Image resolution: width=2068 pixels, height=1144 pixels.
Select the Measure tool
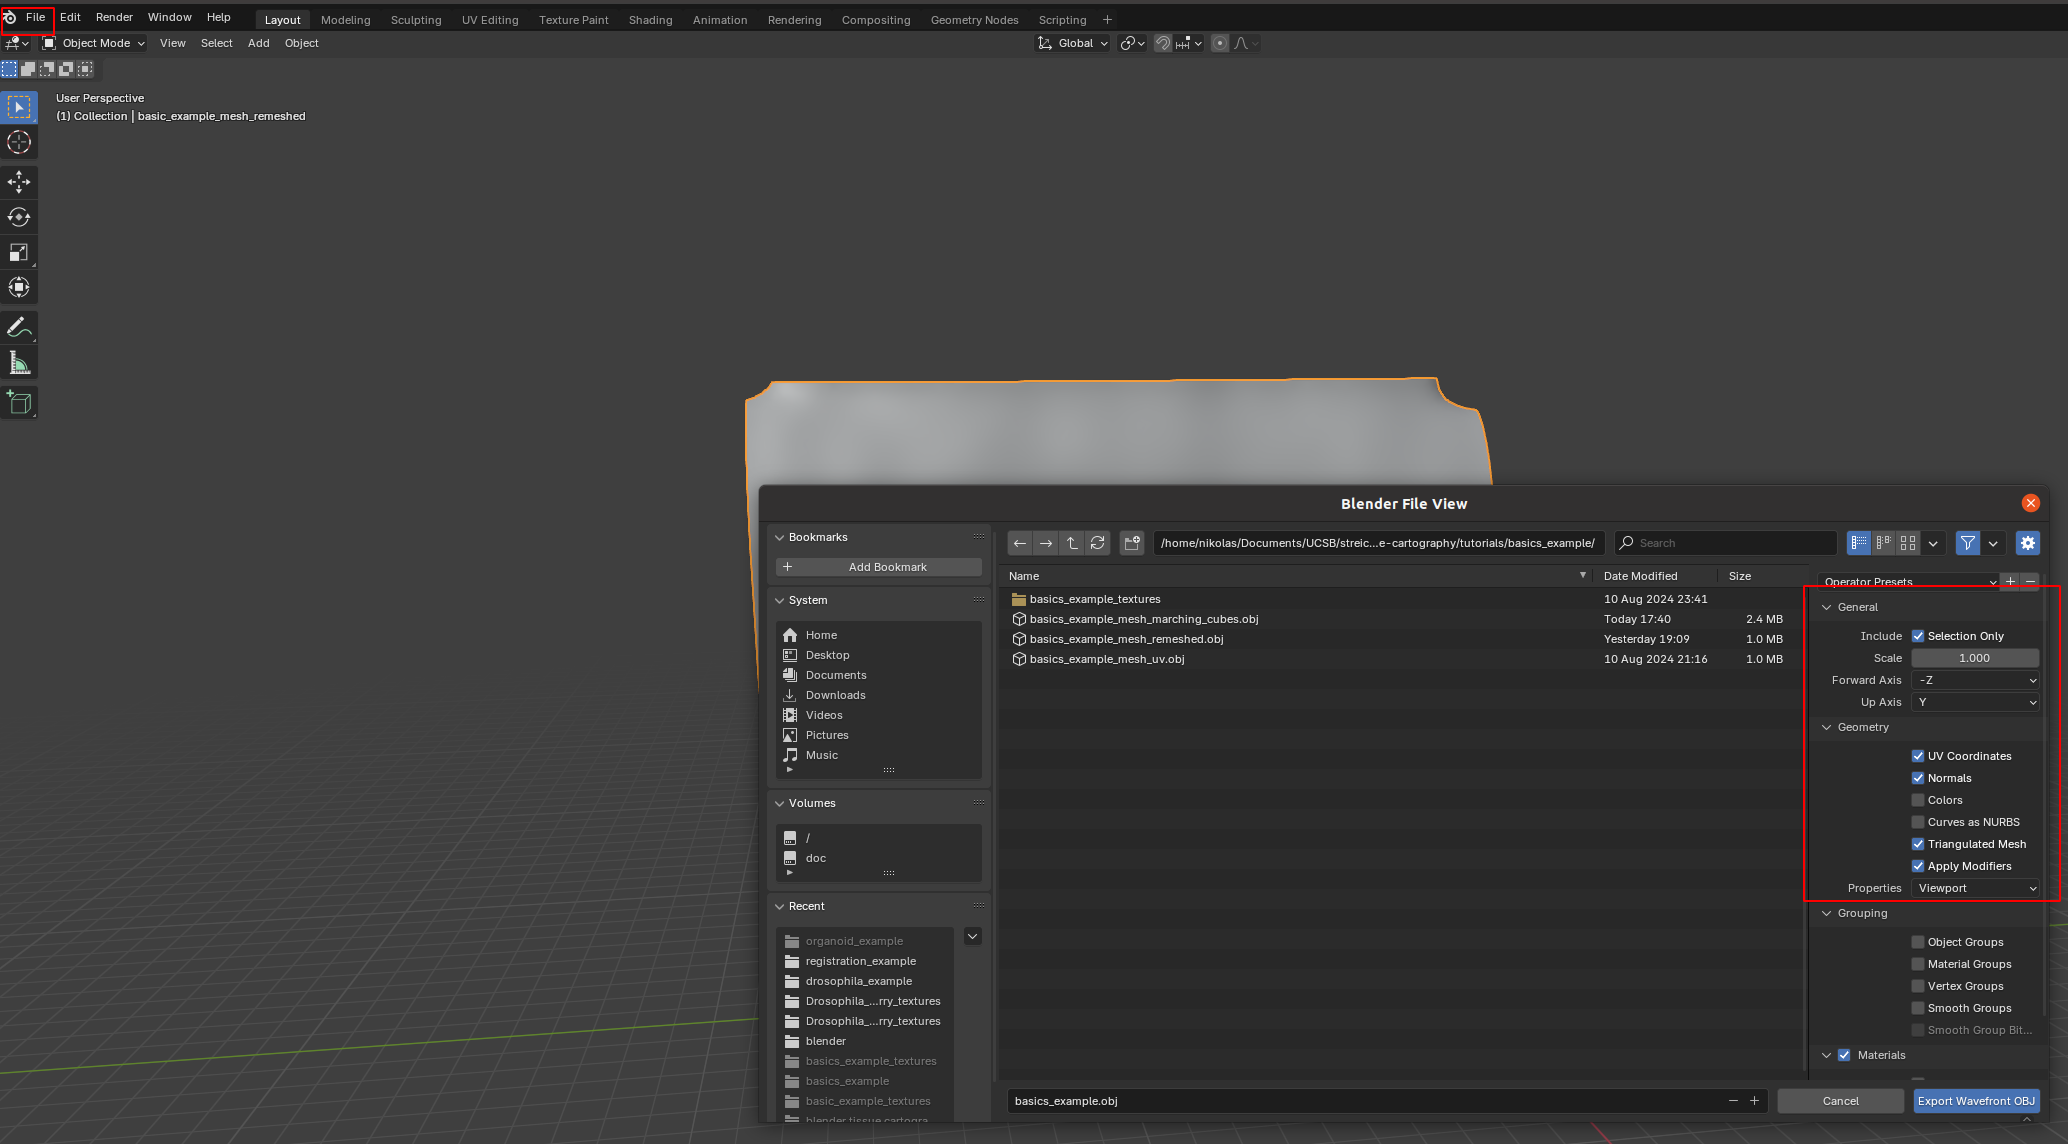19,363
